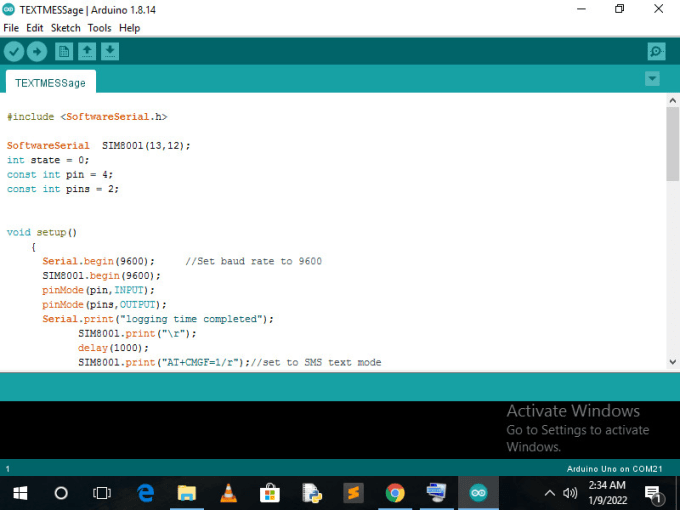The width and height of the screenshot is (680, 510).
Task: Click the 'logging time completed' print line
Action: pyautogui.click(x=158, y=319)
